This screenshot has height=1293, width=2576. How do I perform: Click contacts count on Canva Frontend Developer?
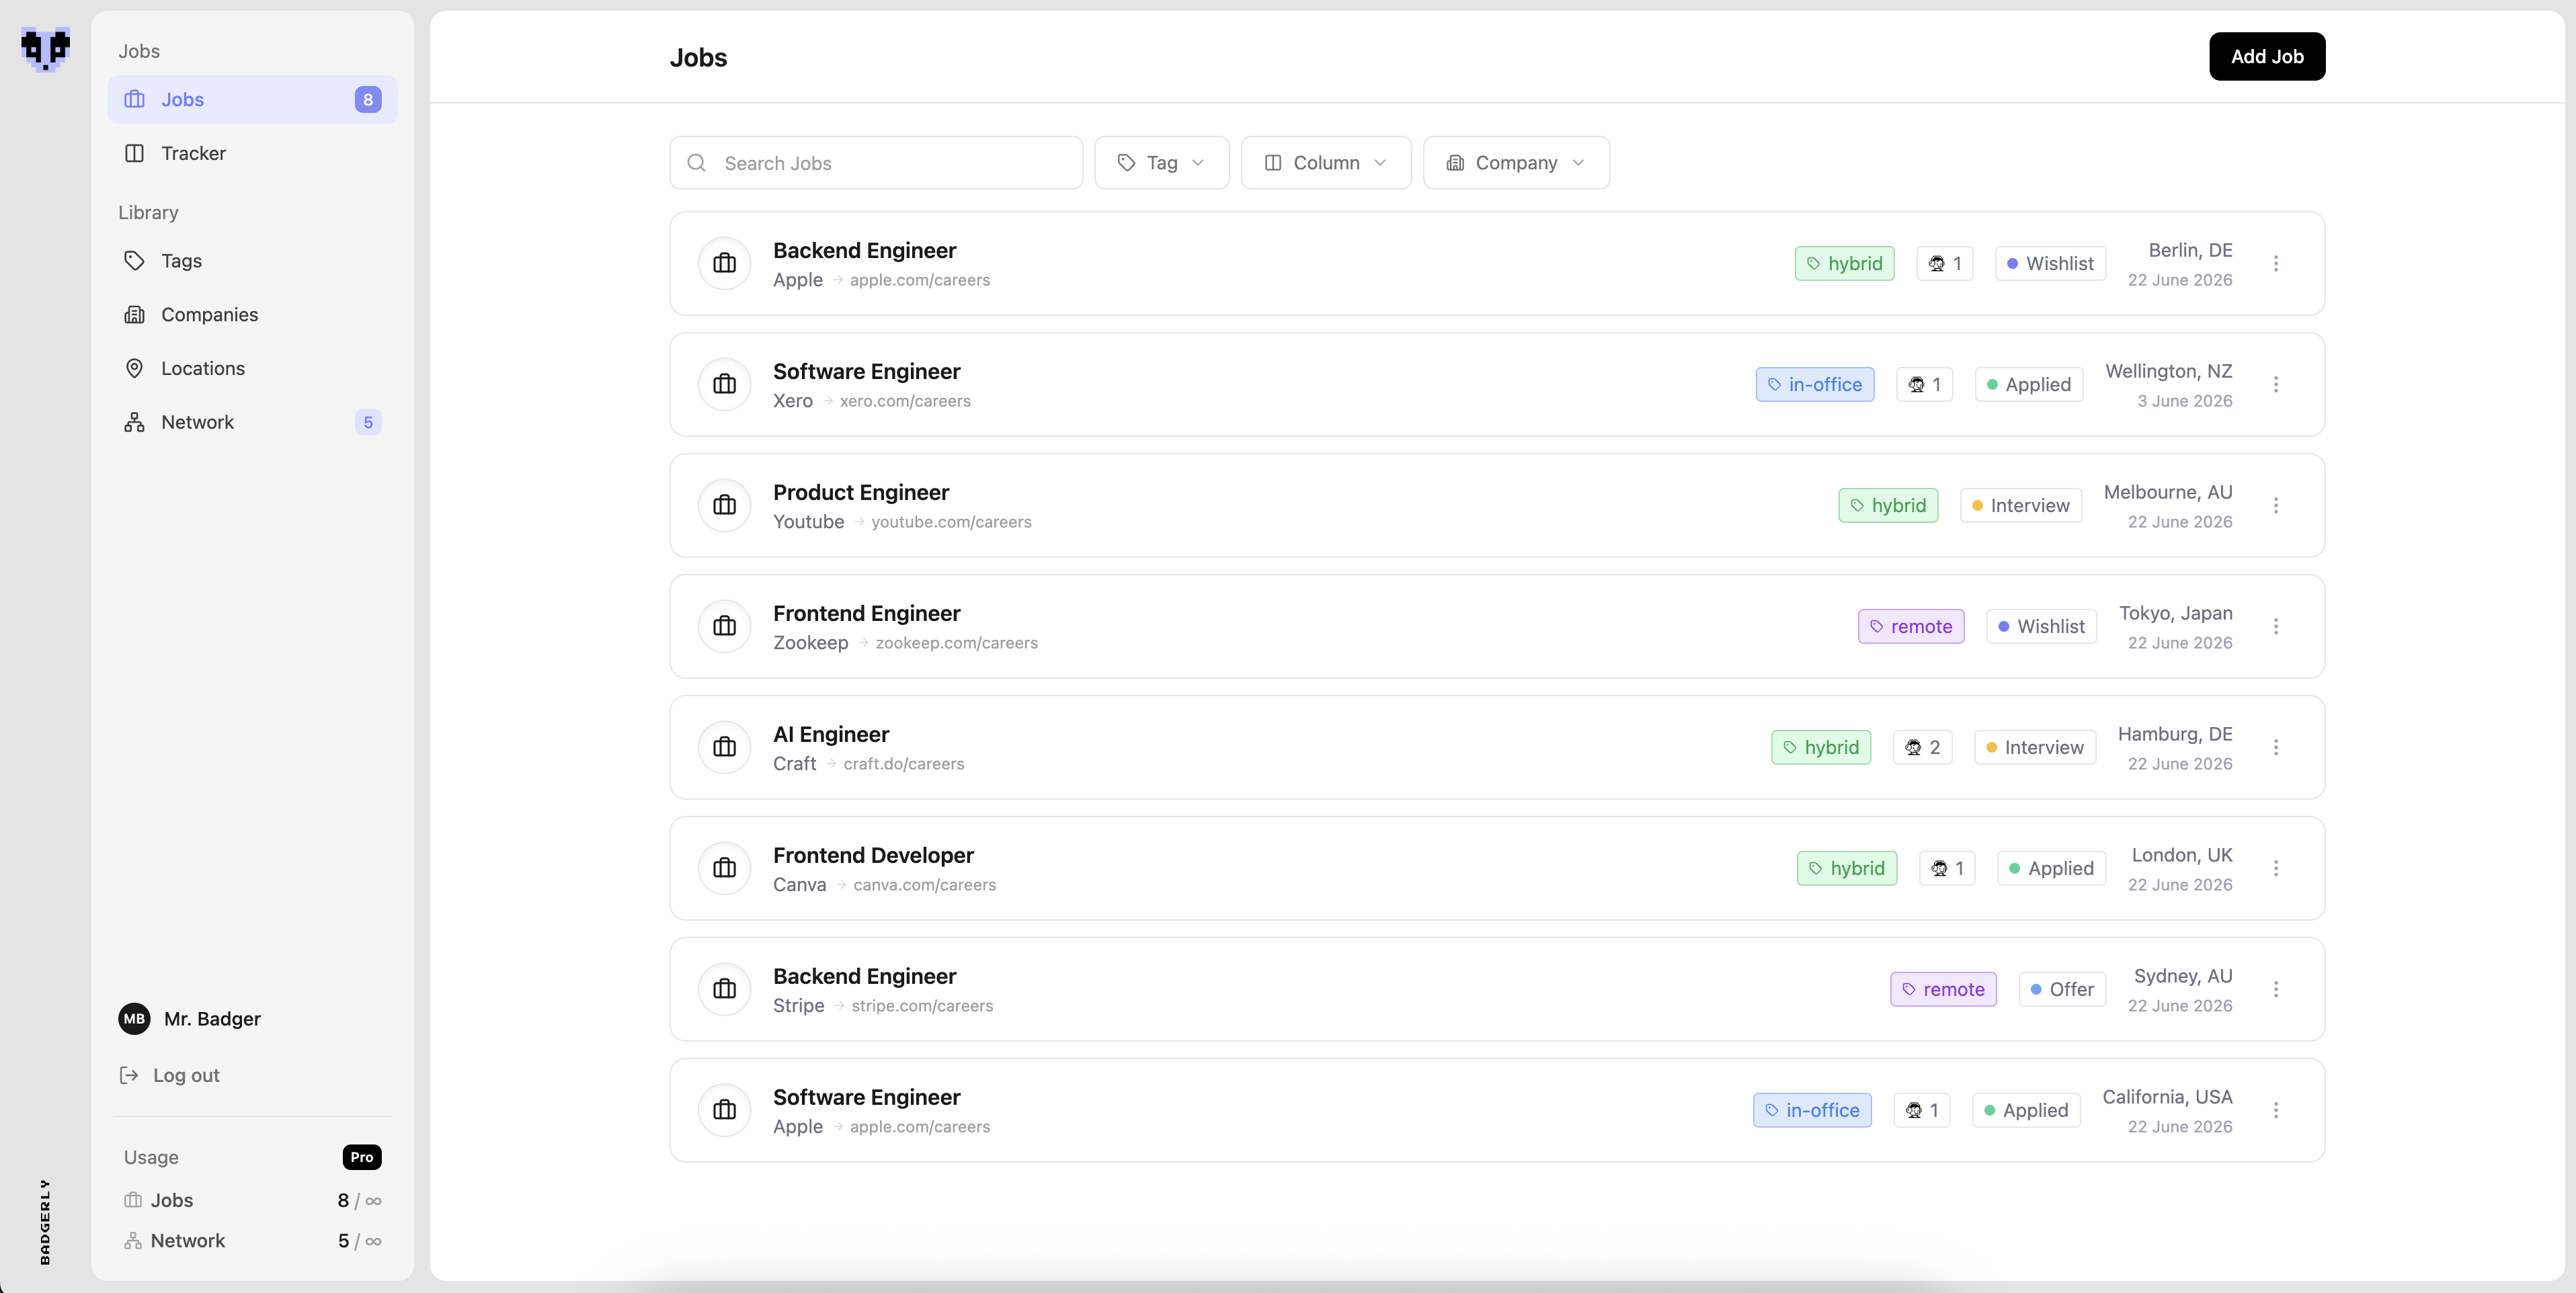click(x=1947, y=869)
